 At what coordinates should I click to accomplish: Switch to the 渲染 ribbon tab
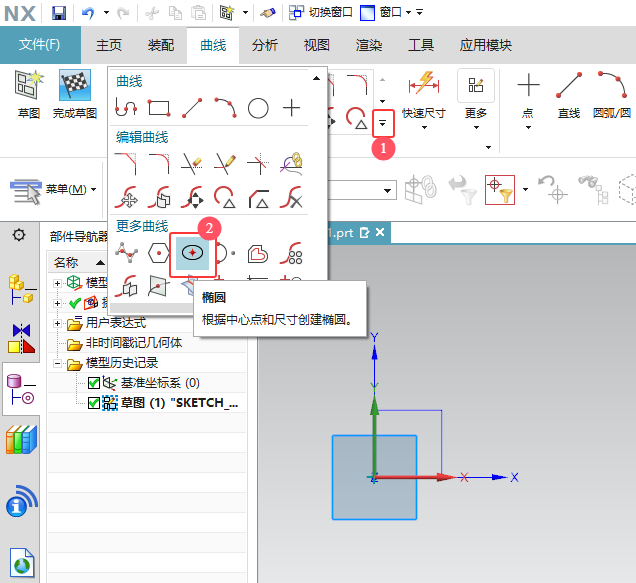(x=369, y=45)
